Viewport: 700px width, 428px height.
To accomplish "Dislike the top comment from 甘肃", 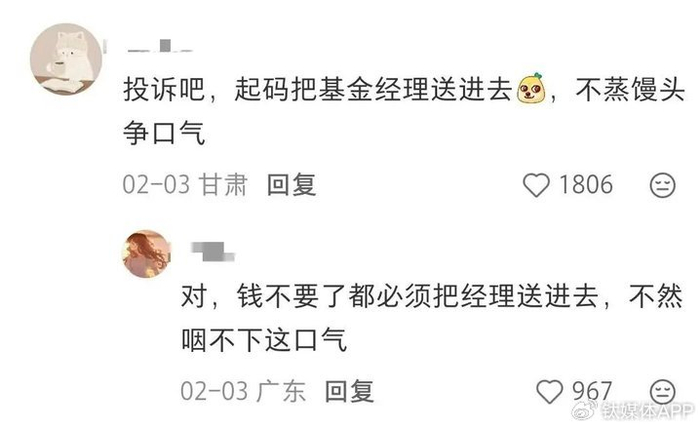I will coord(662,185).
